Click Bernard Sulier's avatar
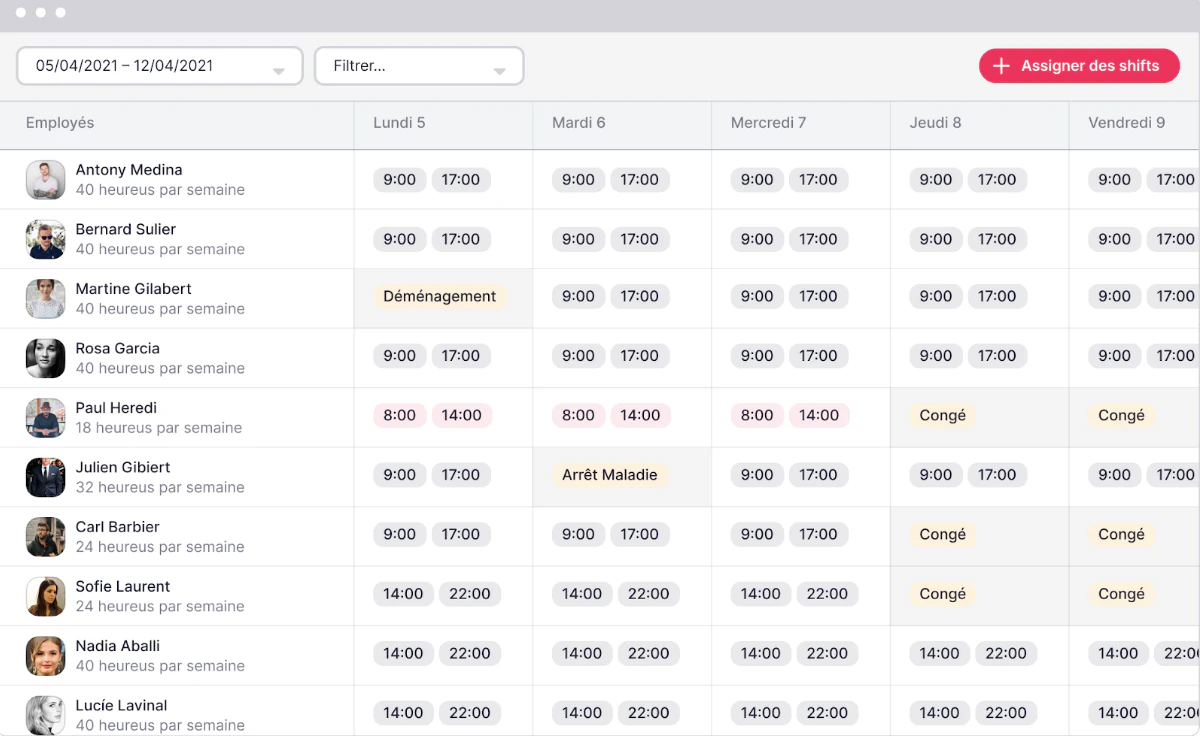The height and width of the screenshot is (736, 1200). [x=45, y=239]
